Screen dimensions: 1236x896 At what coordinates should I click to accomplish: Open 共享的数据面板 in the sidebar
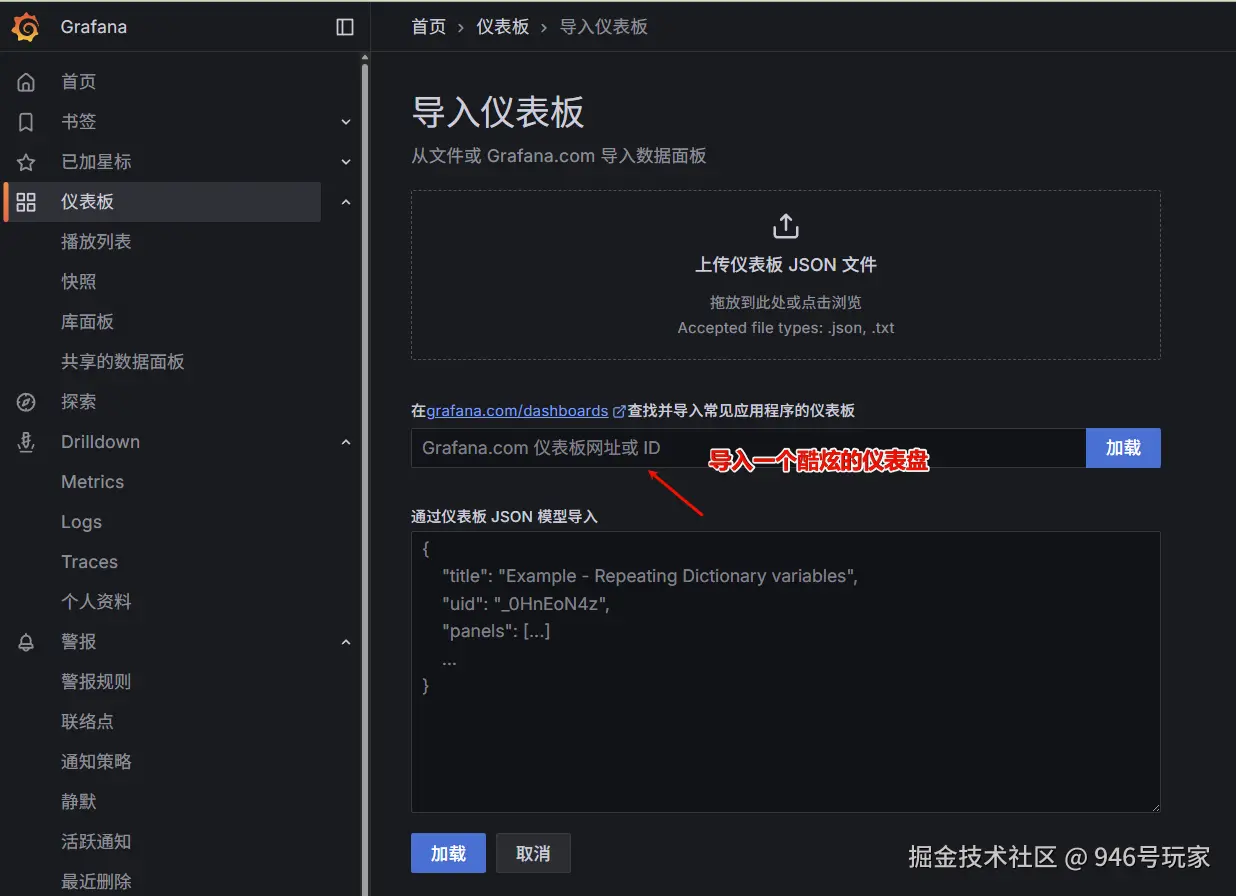click(123, 362)
